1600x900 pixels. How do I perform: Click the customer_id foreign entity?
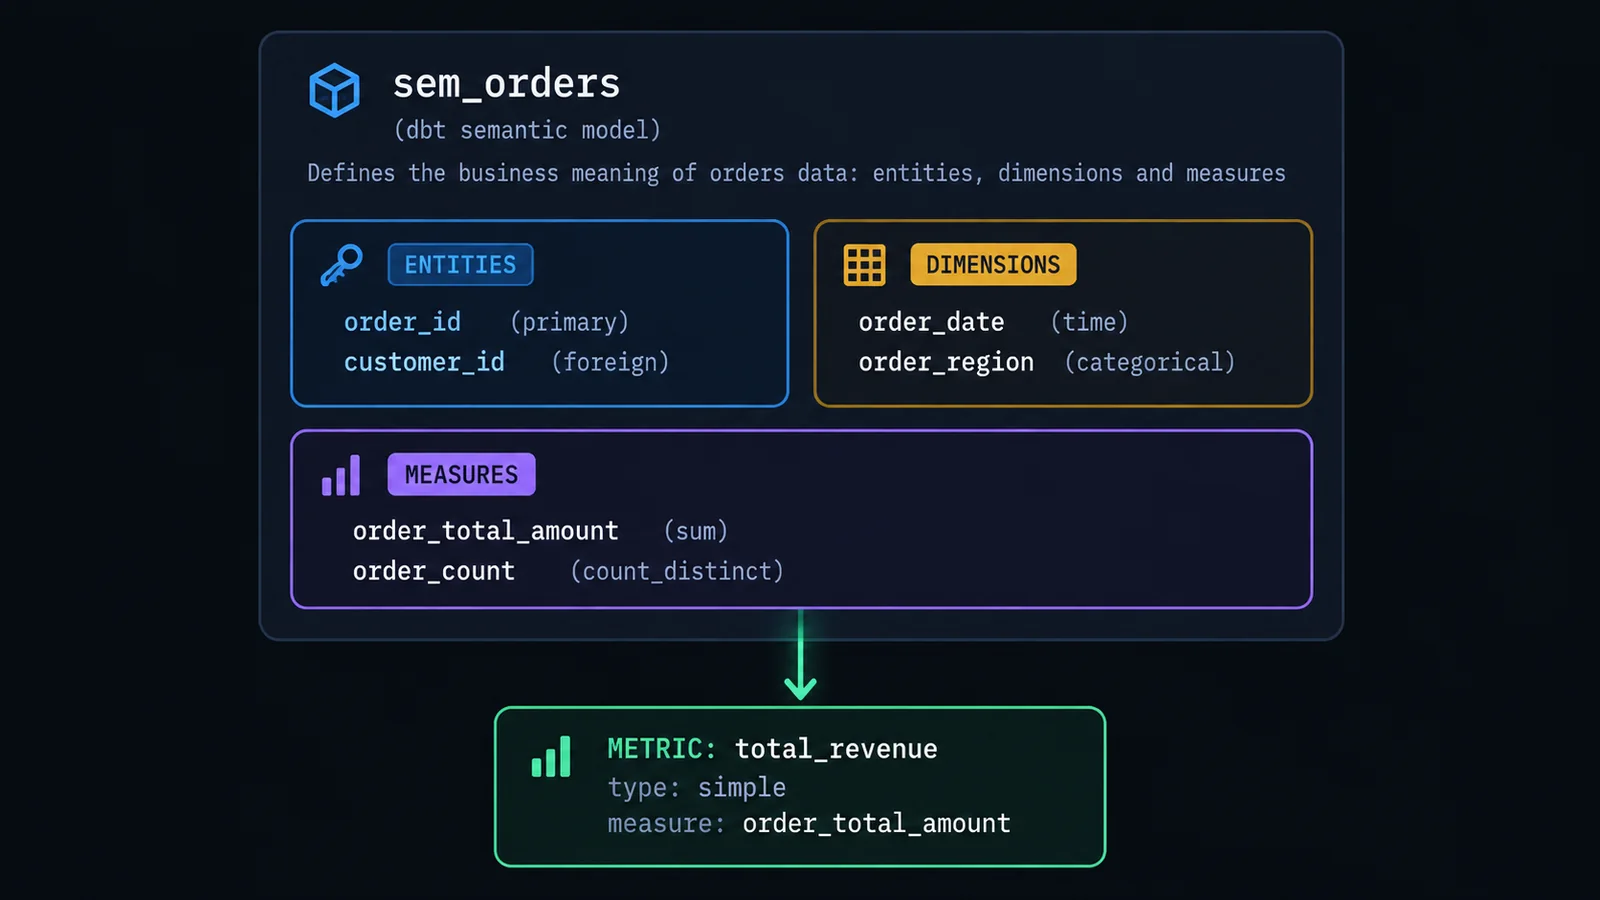pyautogui.click(x=506, y=362)
